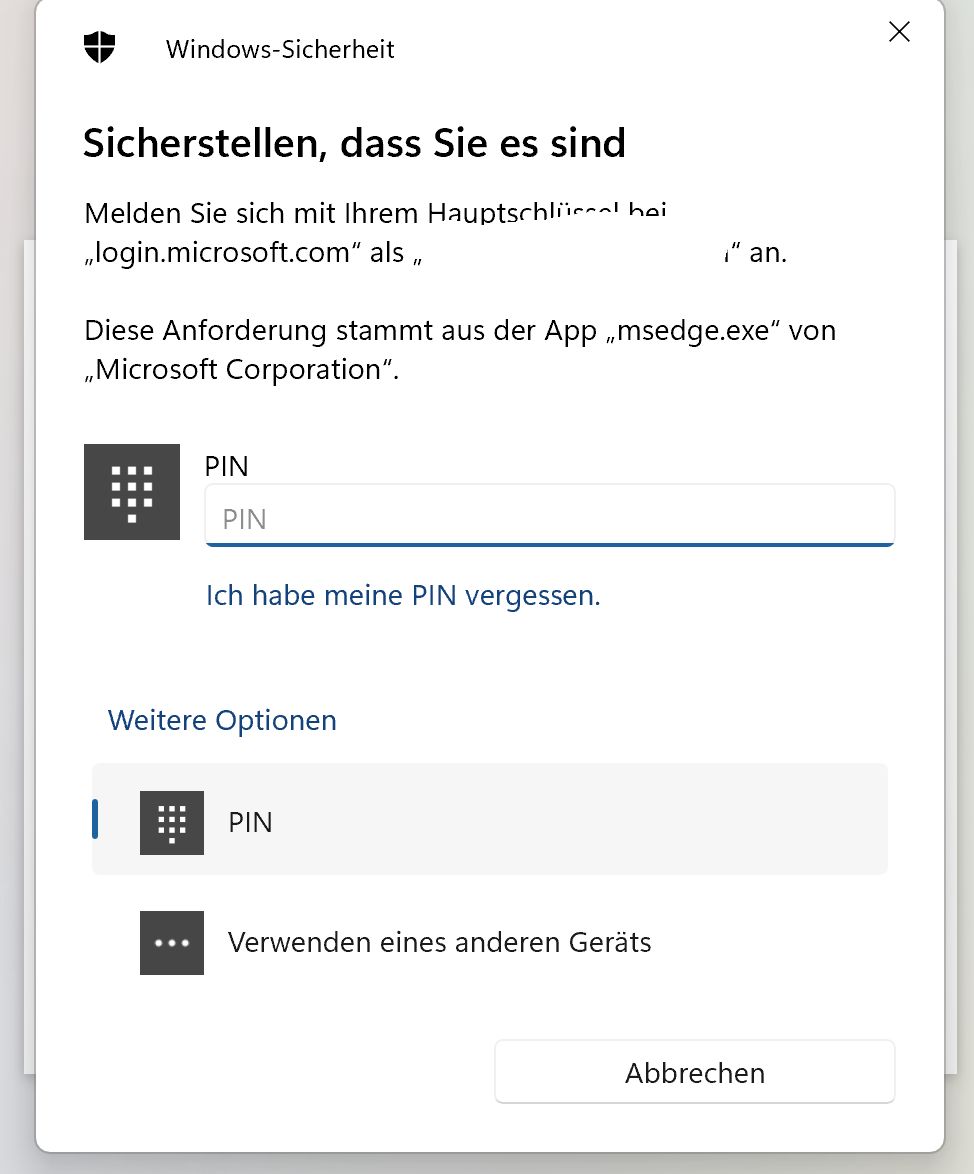The height and width of the screenshot is (1174, 974).
Task: Click the text mentioning 'msedge.exe'
Action: point(460,350)
